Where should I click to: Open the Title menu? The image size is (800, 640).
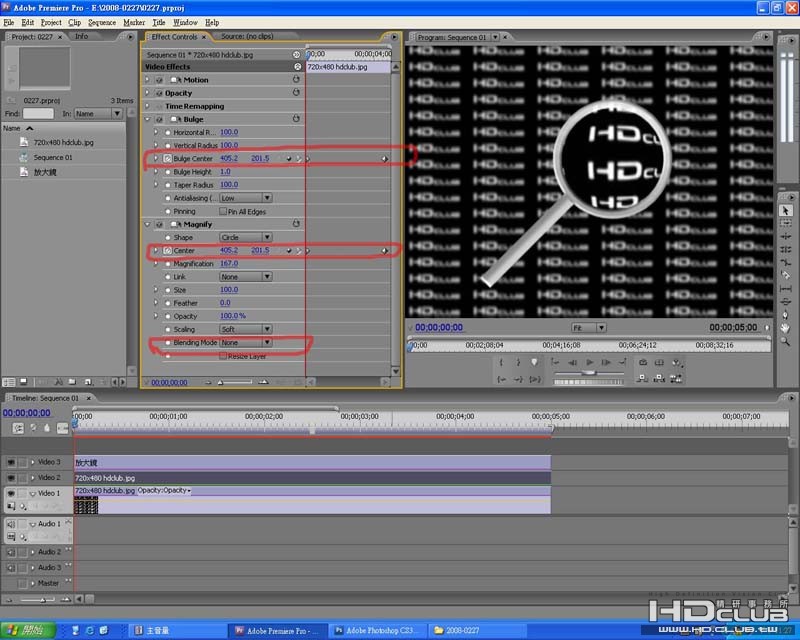(159, 22)
